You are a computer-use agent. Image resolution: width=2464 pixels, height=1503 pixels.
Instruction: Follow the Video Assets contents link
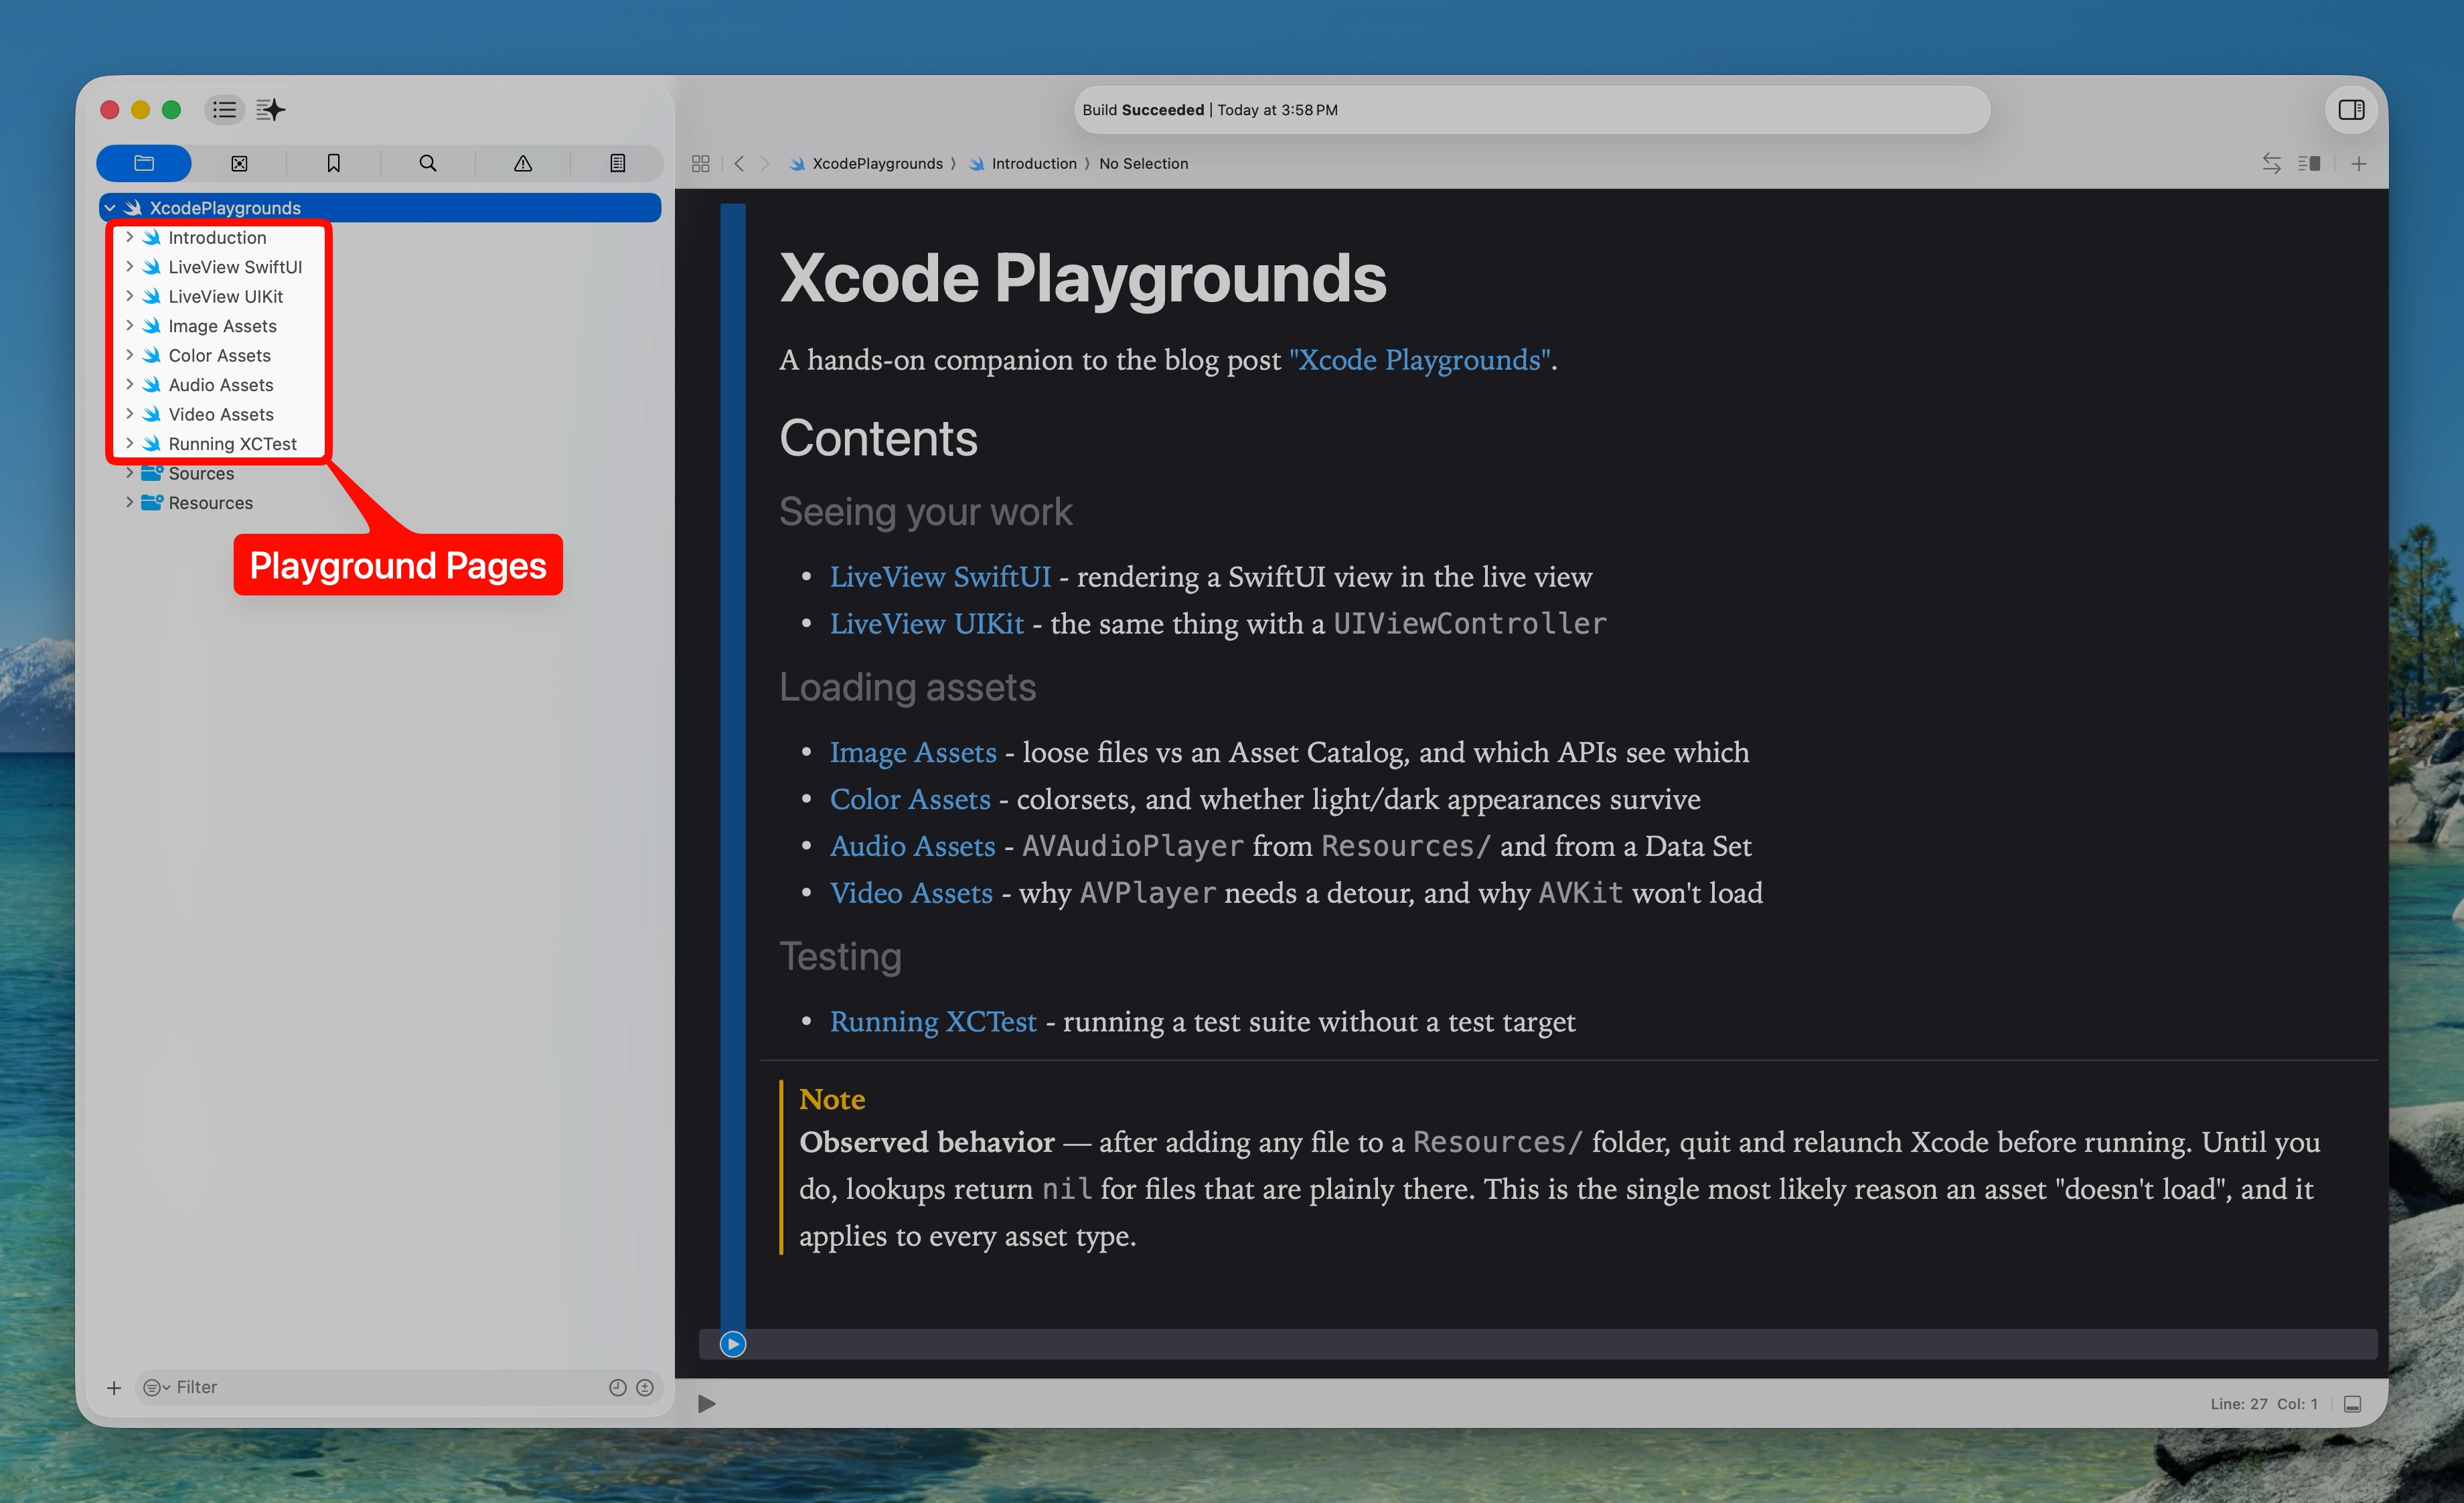pyautogui.click(x=911, y=893)
